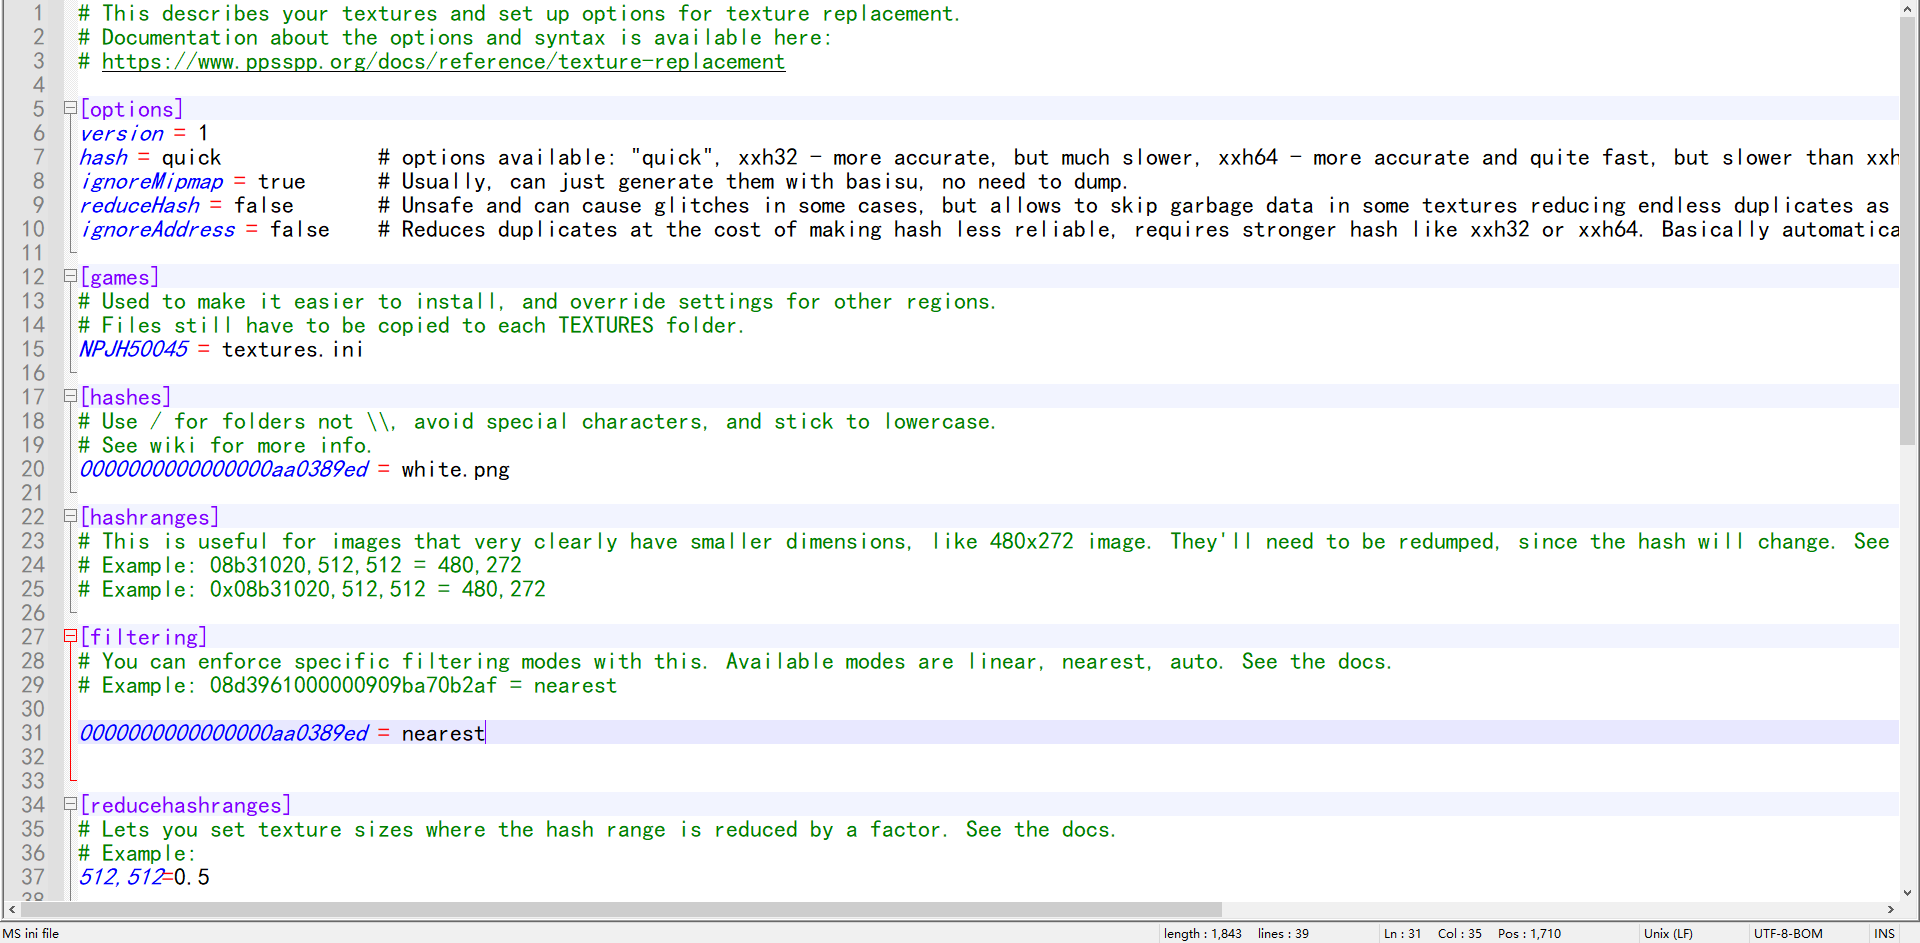This screenshot has height=943, width=1920.
Task: Click the 'NPJH50045' game ID key
Action: 134,349
